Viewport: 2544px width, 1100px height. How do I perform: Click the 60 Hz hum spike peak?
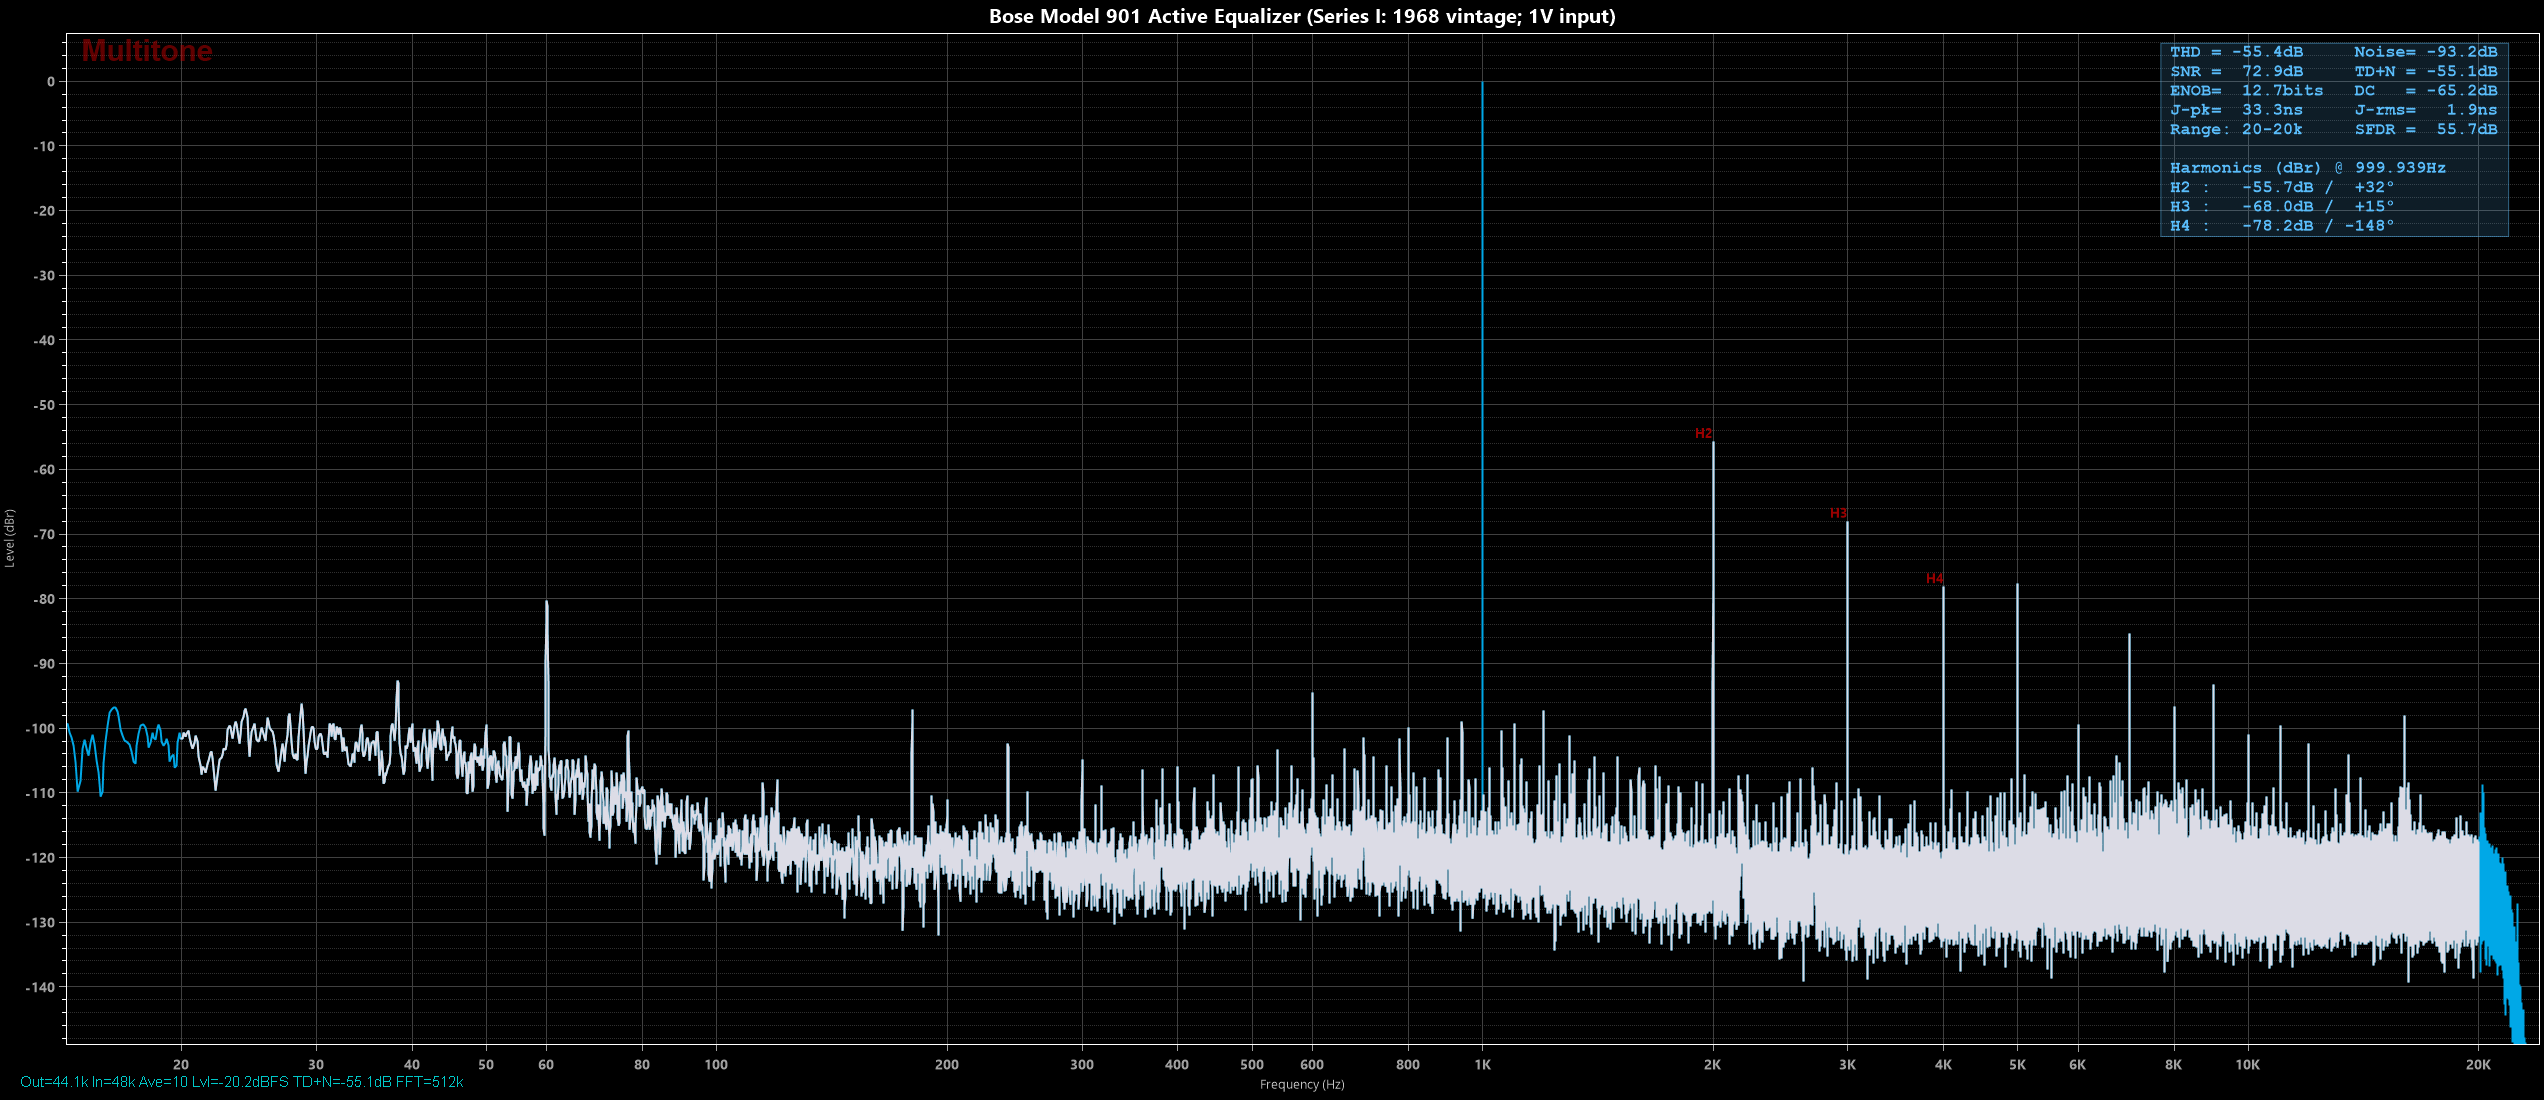pyautogui.click(x=546, y=603)
